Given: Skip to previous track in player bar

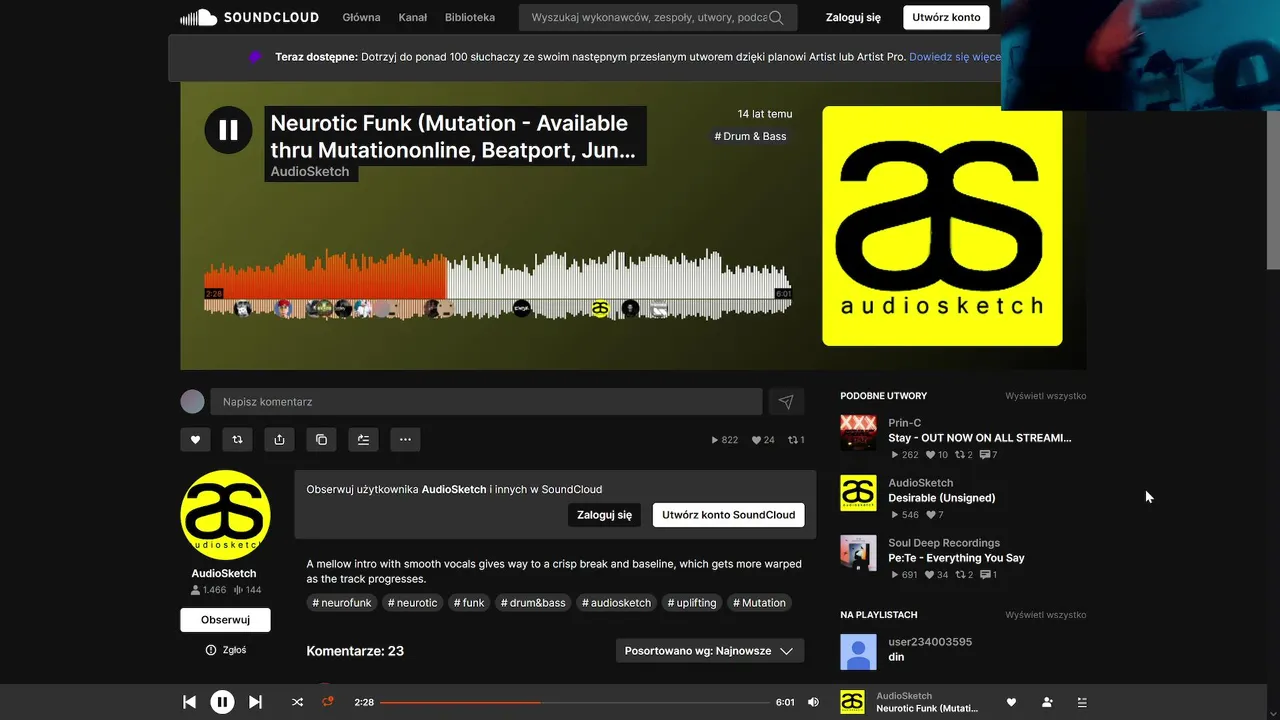Looking at the screenshot, I should tap(189, 702).
